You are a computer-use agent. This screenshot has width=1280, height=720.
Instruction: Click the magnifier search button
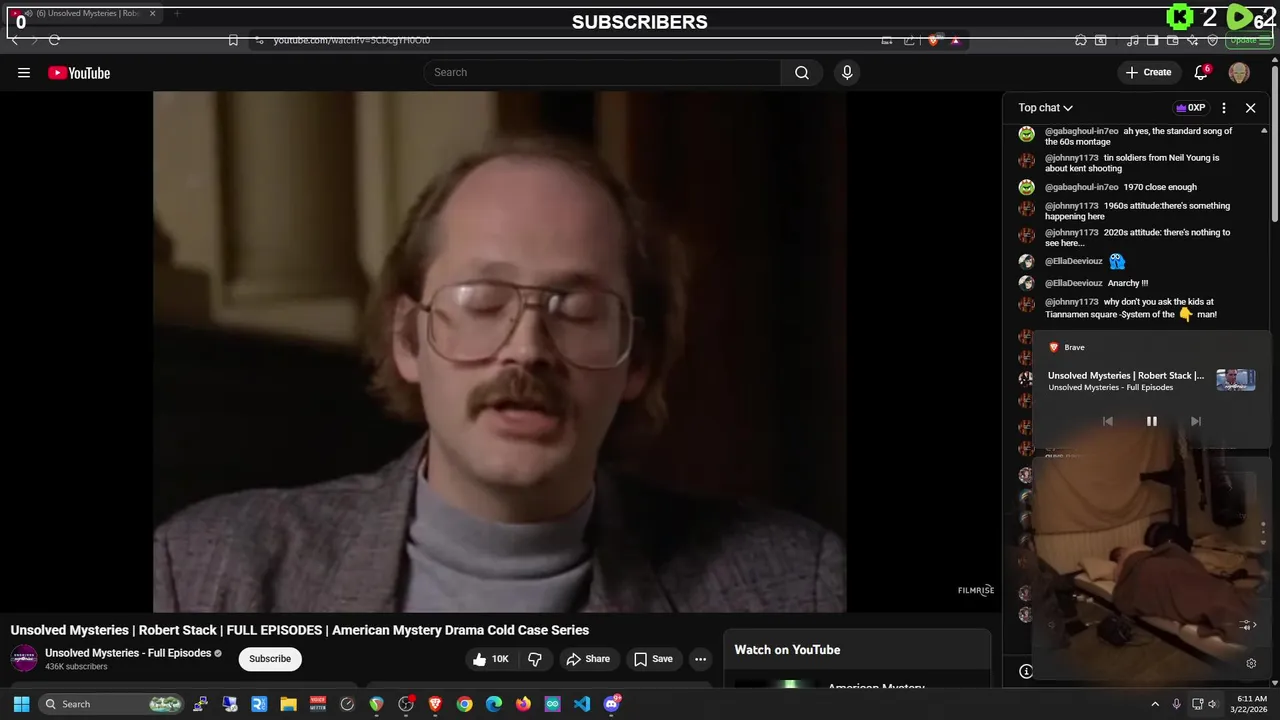pos(802,72)
